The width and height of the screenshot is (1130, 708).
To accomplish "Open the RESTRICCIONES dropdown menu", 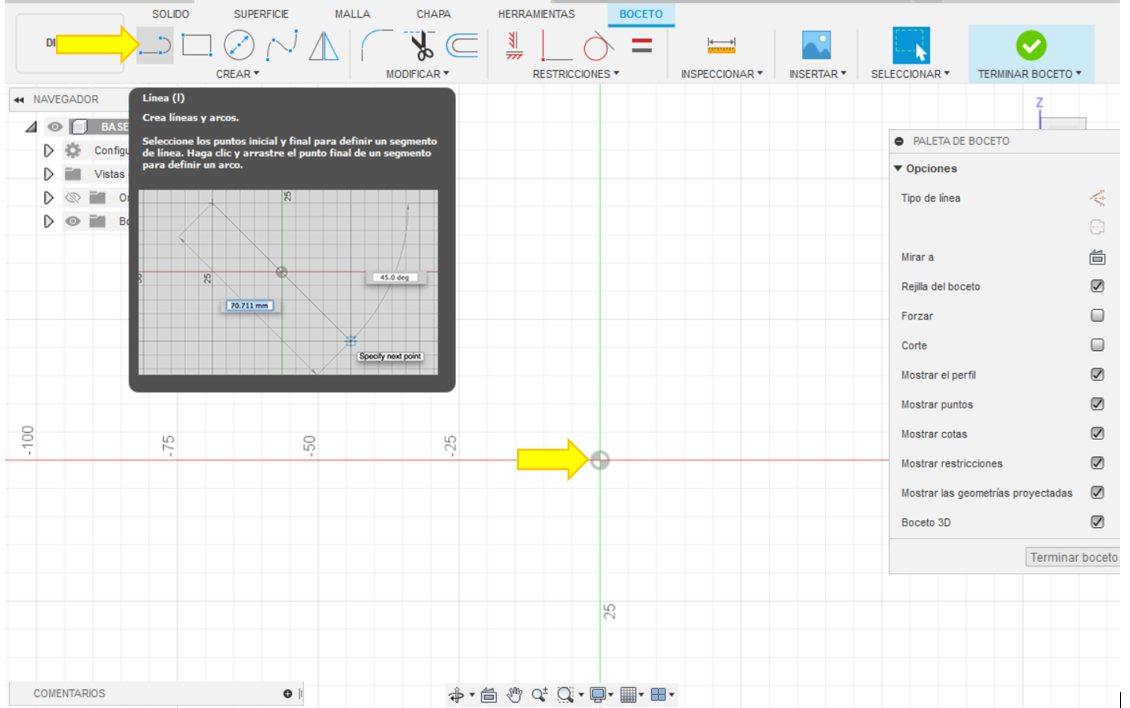I will pos(576,74).
